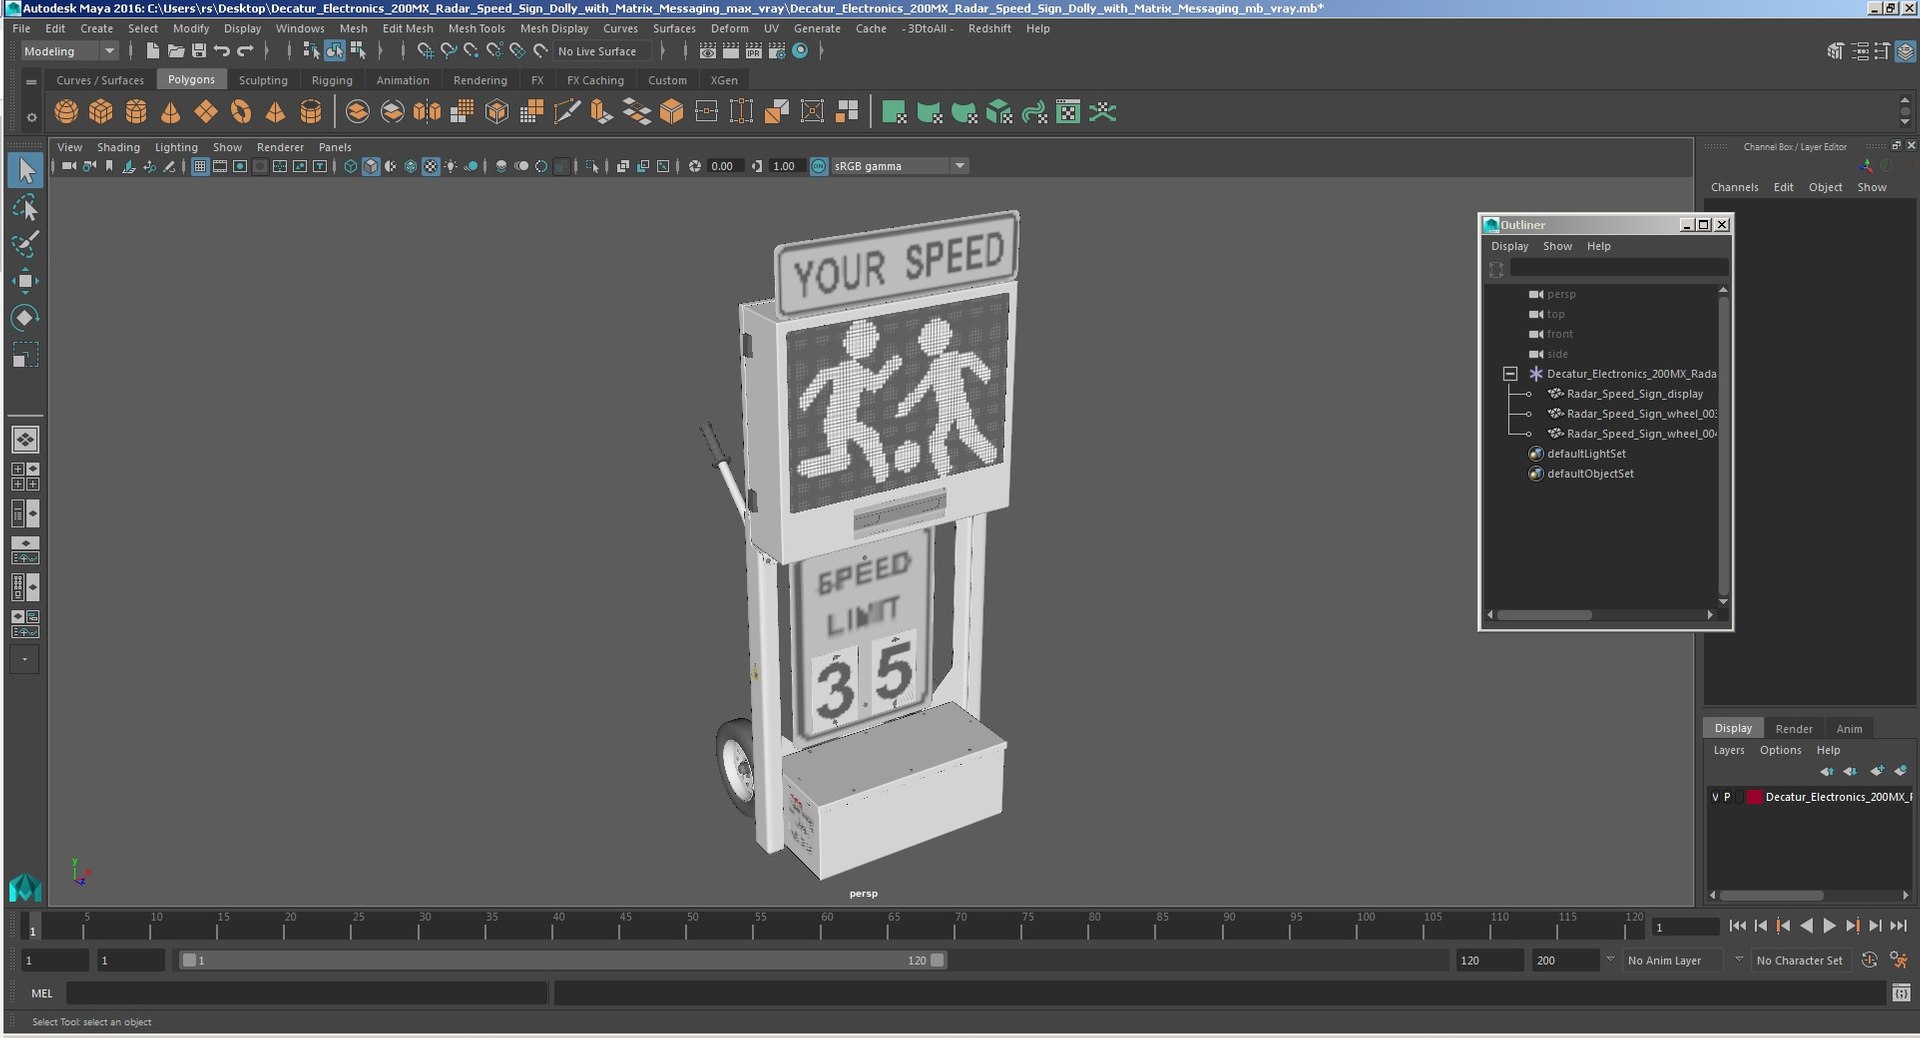
Task: Toggle layer visibility V box for Decatur layer
Action: click(1715, 797)
